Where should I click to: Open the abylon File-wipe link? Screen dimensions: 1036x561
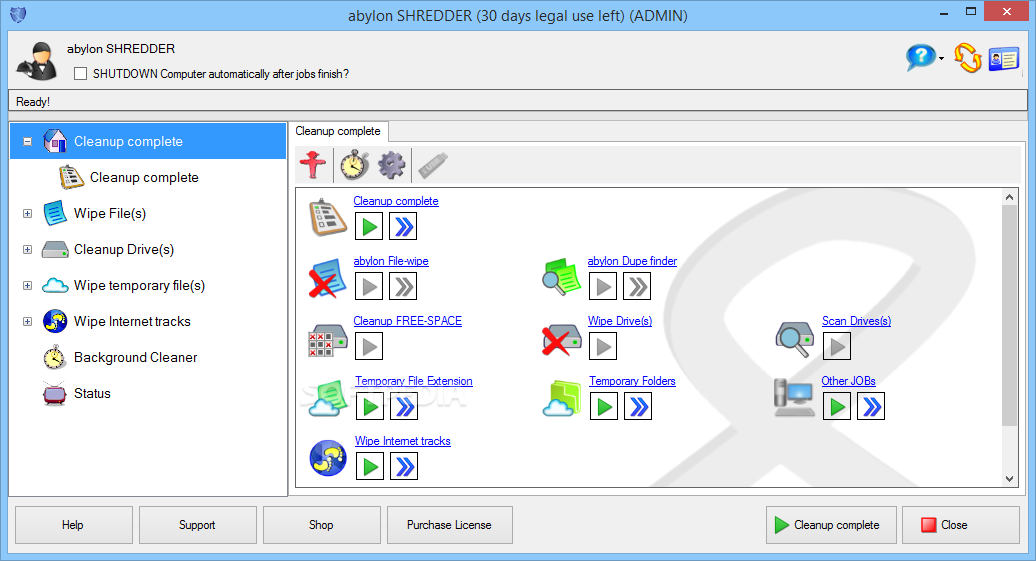click(x=390, y=261)
